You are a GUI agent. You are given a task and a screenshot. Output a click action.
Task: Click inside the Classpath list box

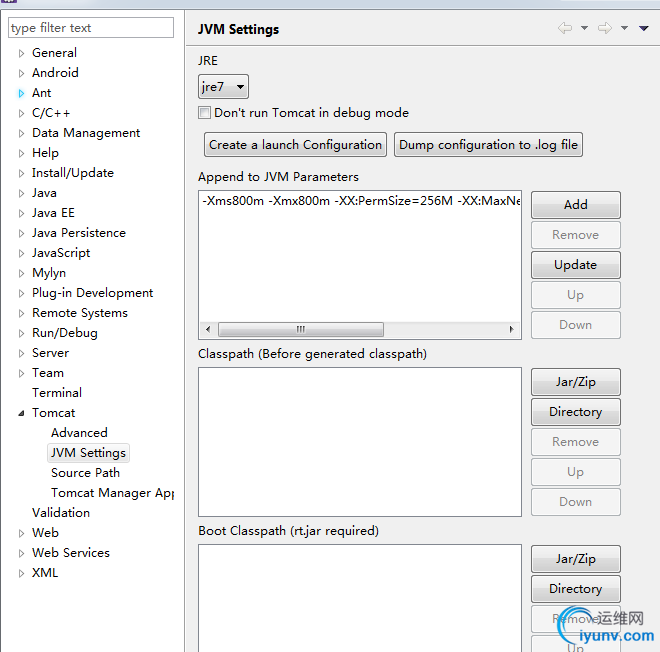[x=360, y=442]
